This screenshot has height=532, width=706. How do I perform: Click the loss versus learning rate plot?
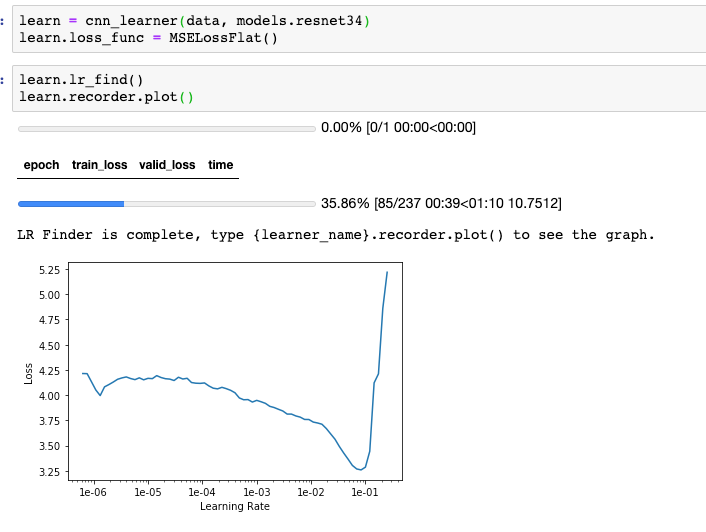(x=235, y=372)
